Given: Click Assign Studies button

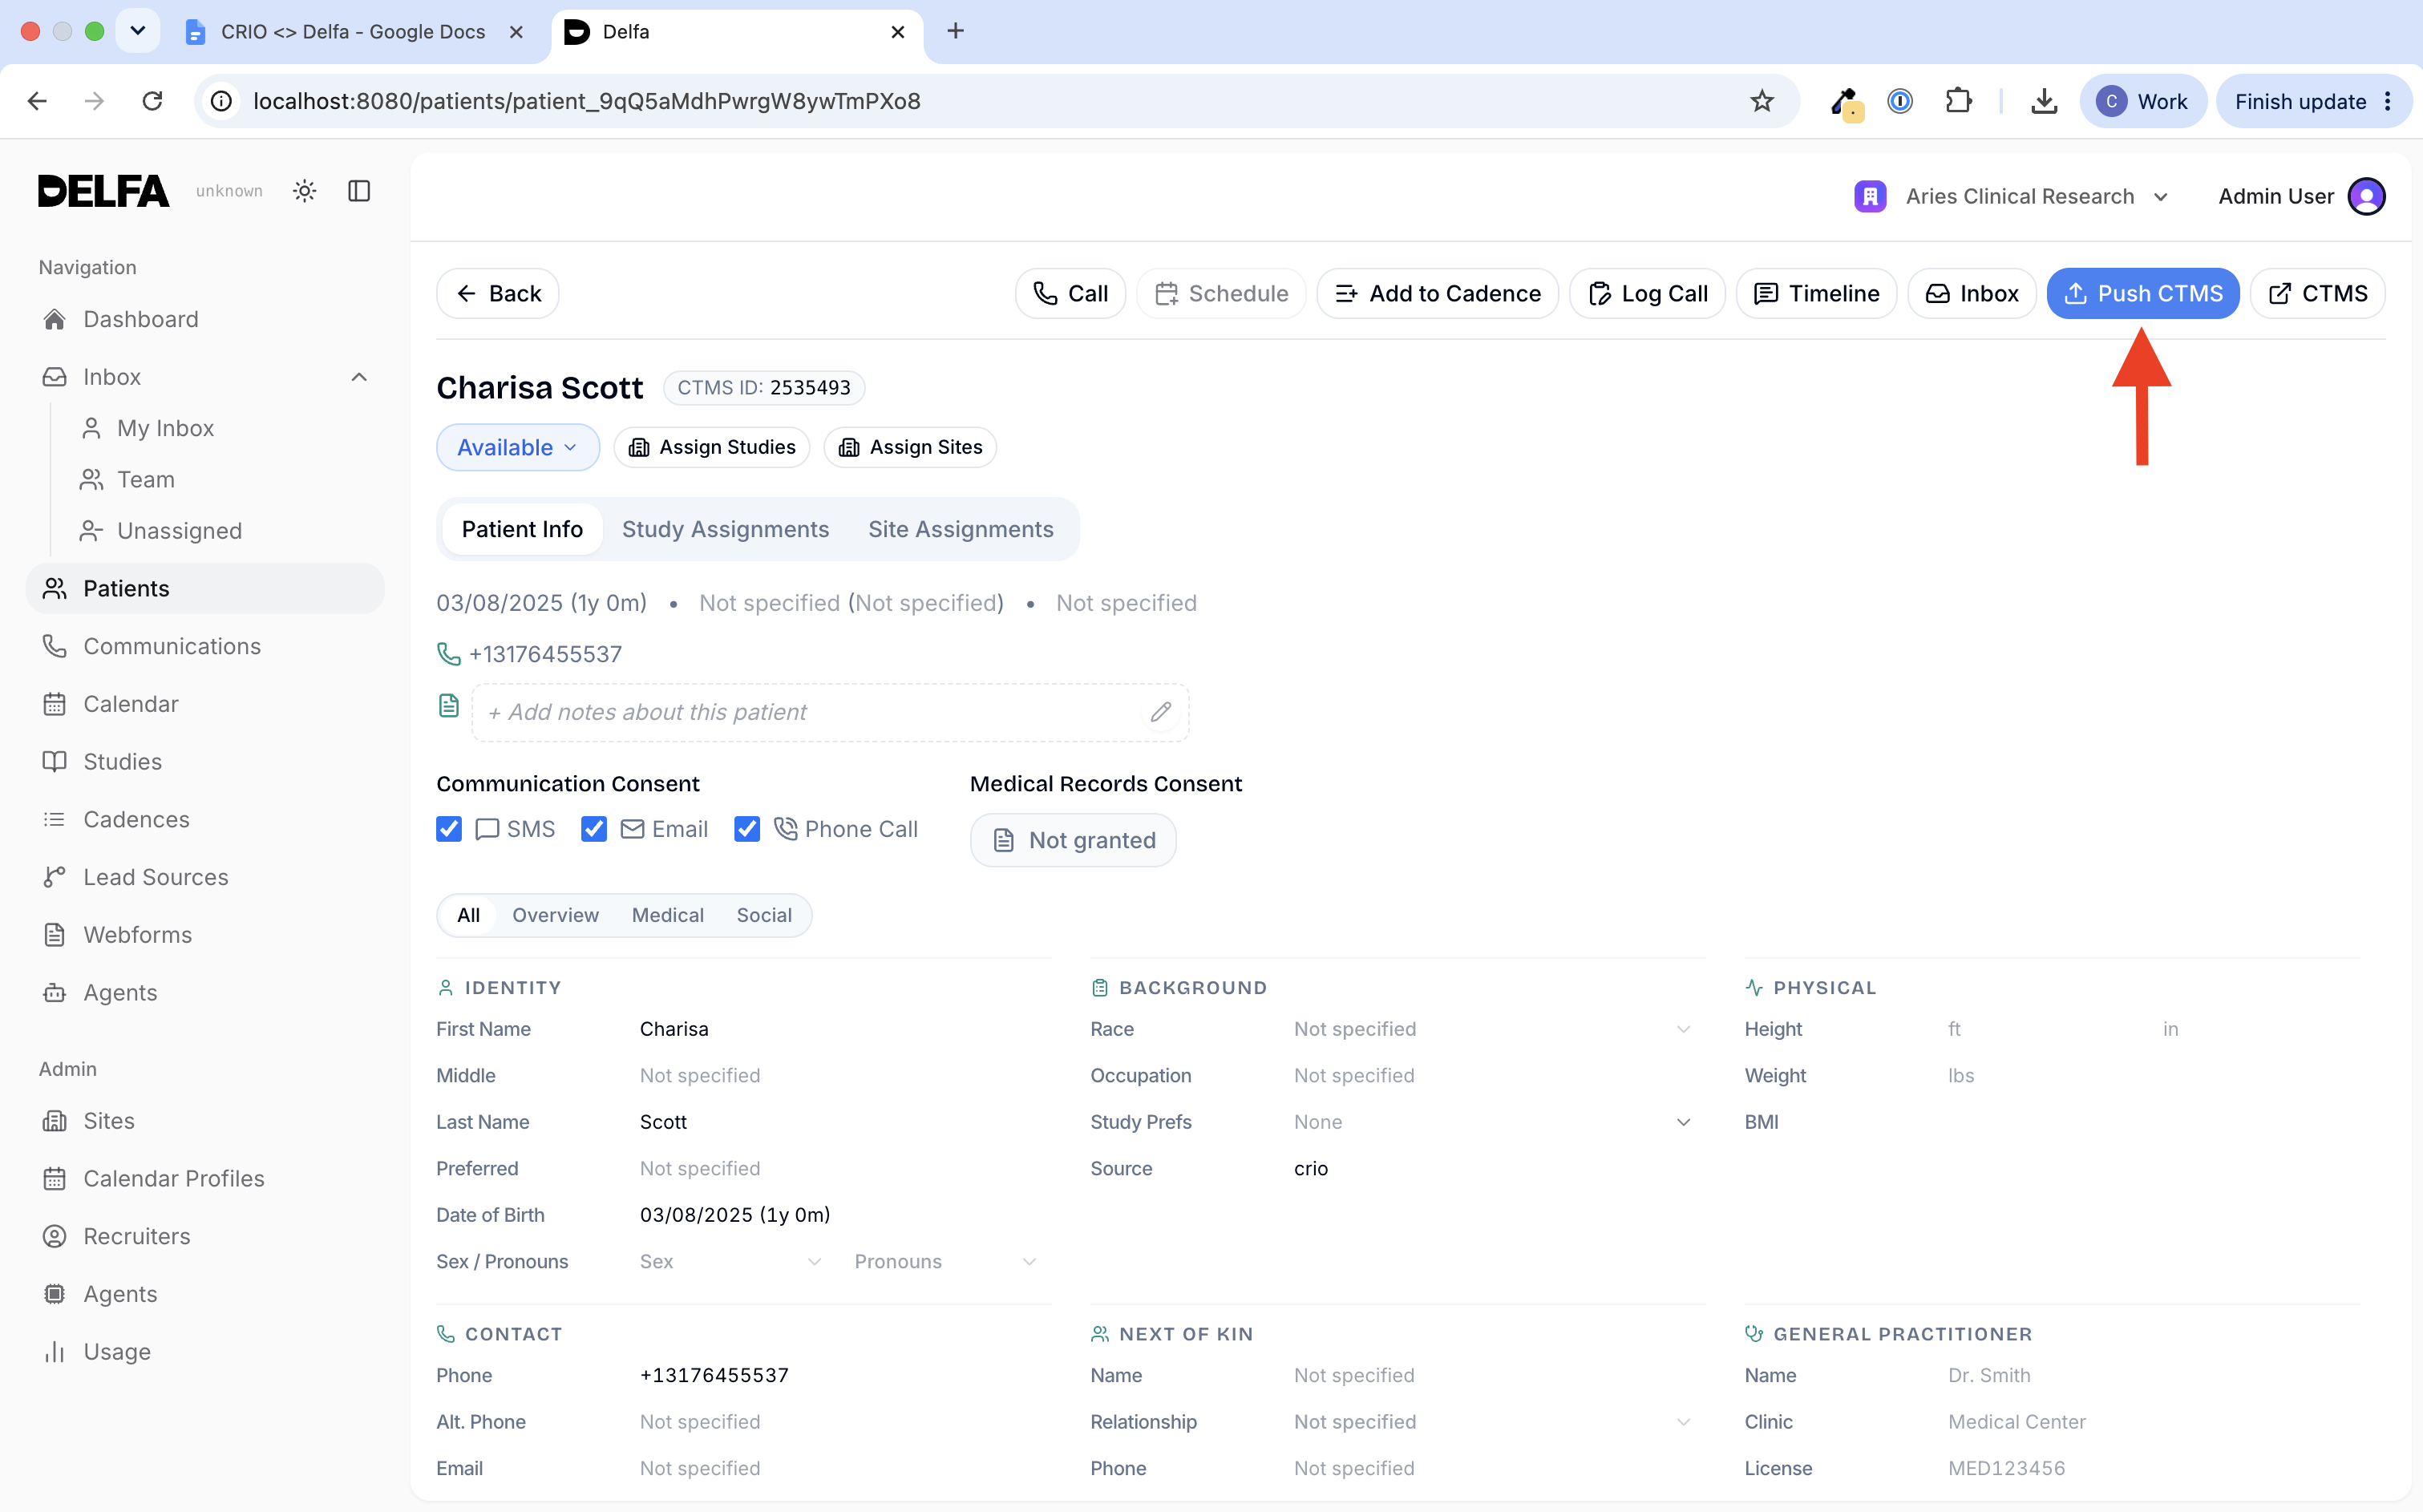Looking at the screenshot, I should pyautogui.click(x=711, y=447).
